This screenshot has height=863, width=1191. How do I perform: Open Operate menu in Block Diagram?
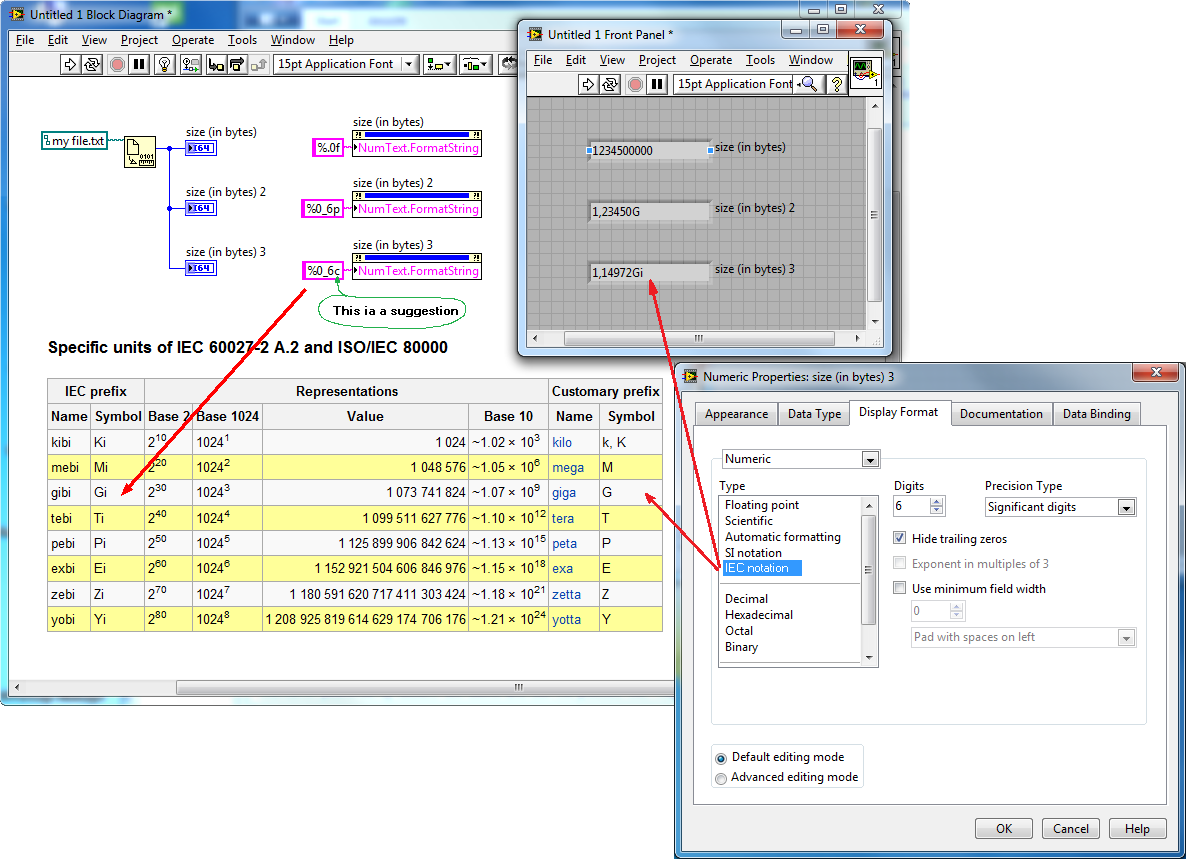pyautogui.click(x=193, y=40)
